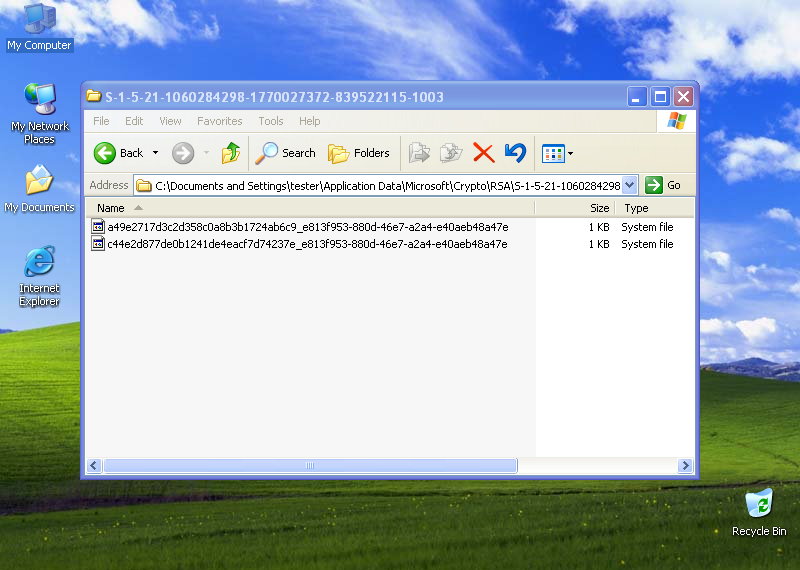The height and width of the screenshot is (570, 800).
Task: Click the icon of file starting a49e2717
Action: pyautogui.click(x=98, y=227)
